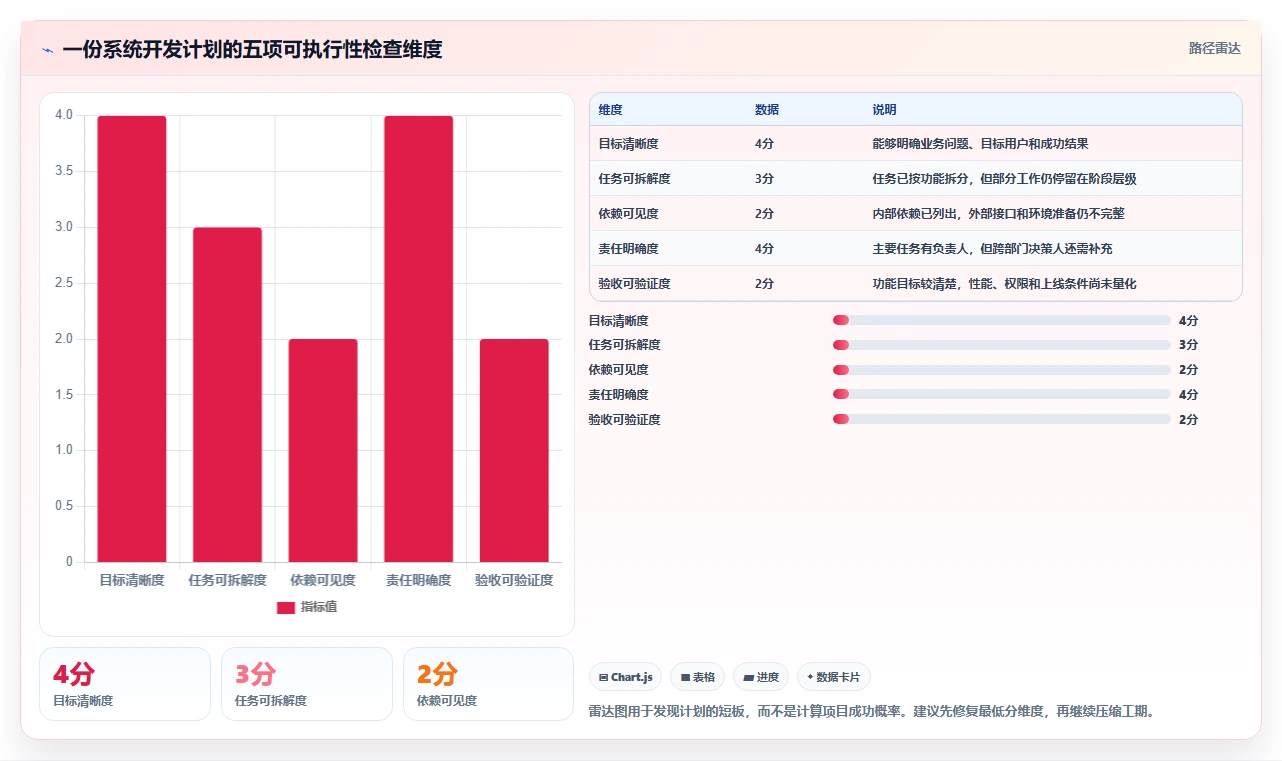The image size is (1282, 761).
Task: Click the Chart.js tag chip
Action: tap(625, 677)
